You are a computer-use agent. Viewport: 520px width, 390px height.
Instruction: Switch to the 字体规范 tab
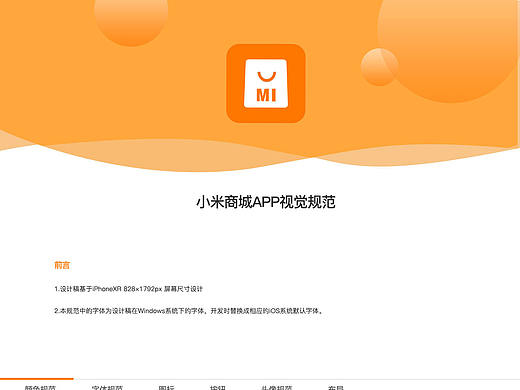click(107, 388)
